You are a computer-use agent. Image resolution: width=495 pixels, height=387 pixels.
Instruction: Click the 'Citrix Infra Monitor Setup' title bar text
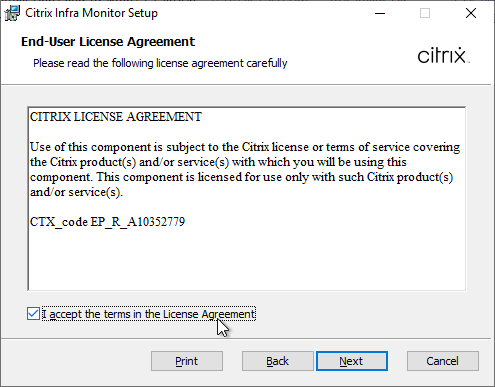(x=91, y=13)
